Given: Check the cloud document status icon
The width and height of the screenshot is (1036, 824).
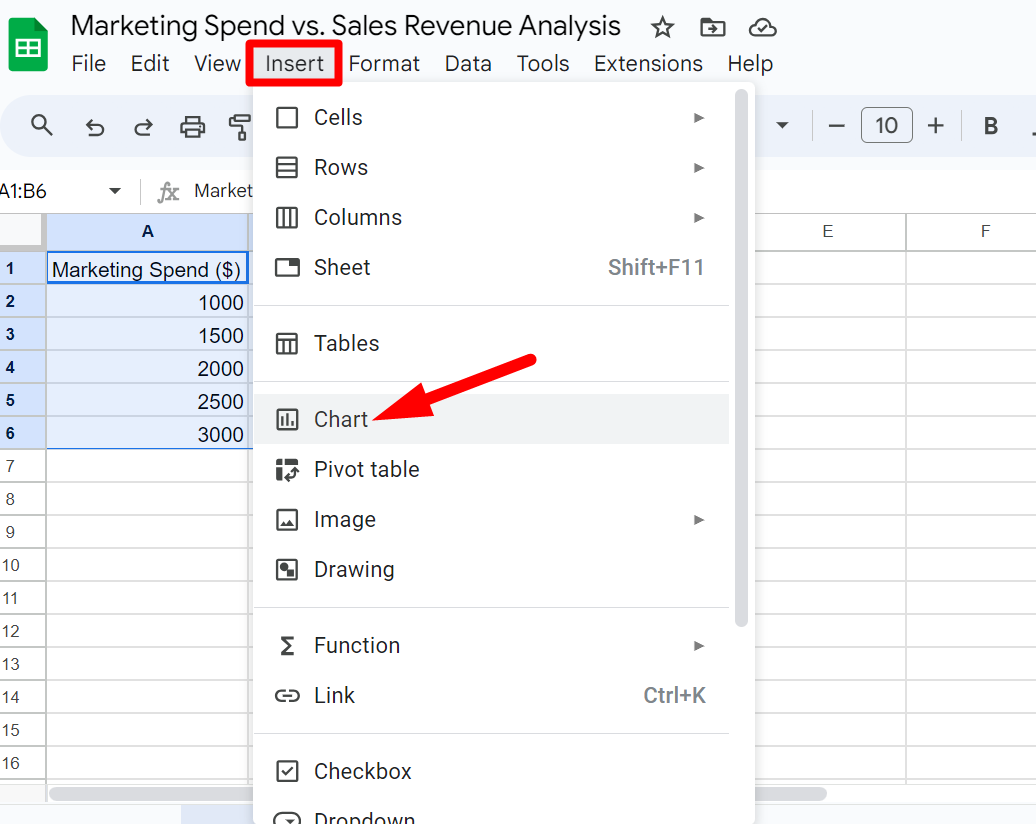Looking at the screenshot, I should coord(762,27).
